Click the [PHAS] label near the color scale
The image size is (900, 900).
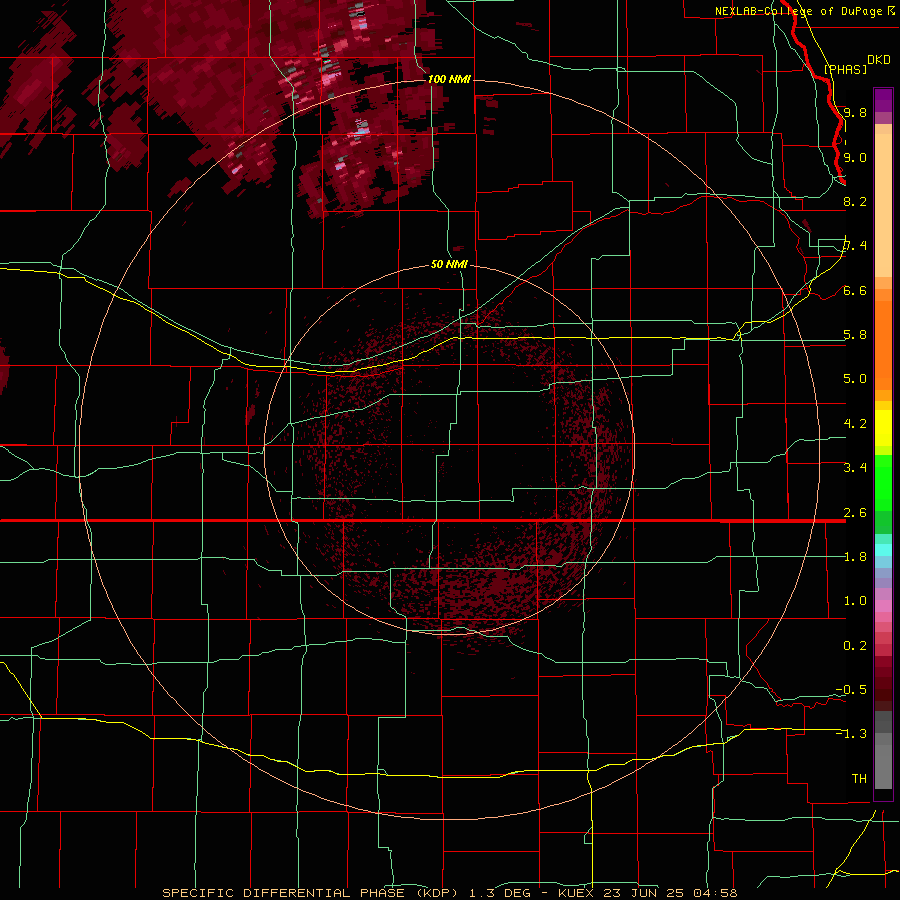pos(845,69)
